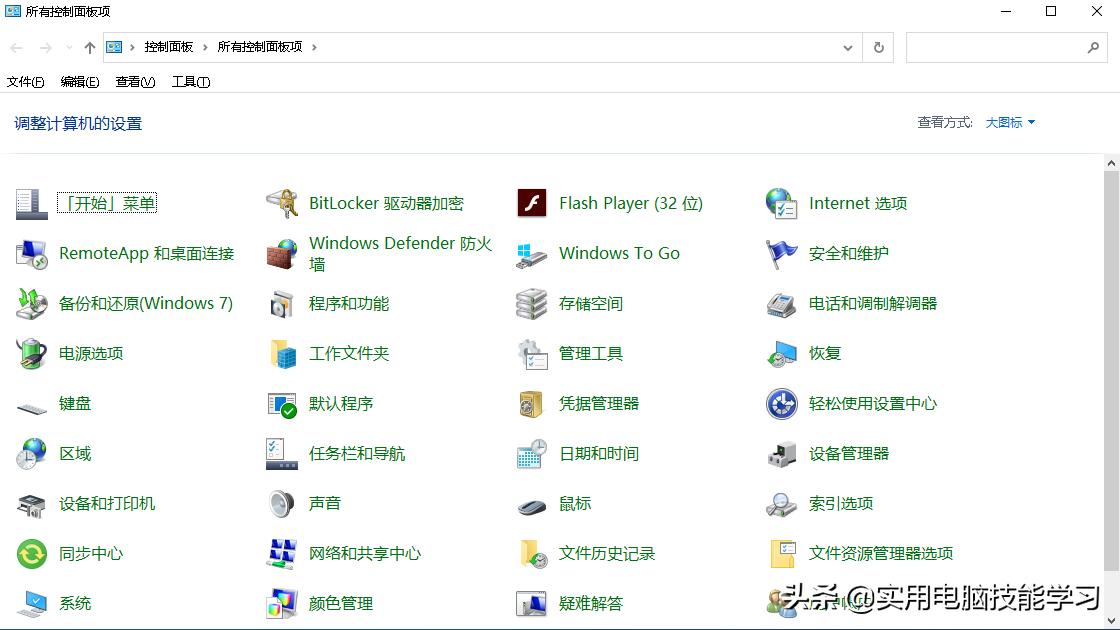Viewport: 1120px width, 630px height.
Task: Open Internet 选项
Action: click(857, 203)
